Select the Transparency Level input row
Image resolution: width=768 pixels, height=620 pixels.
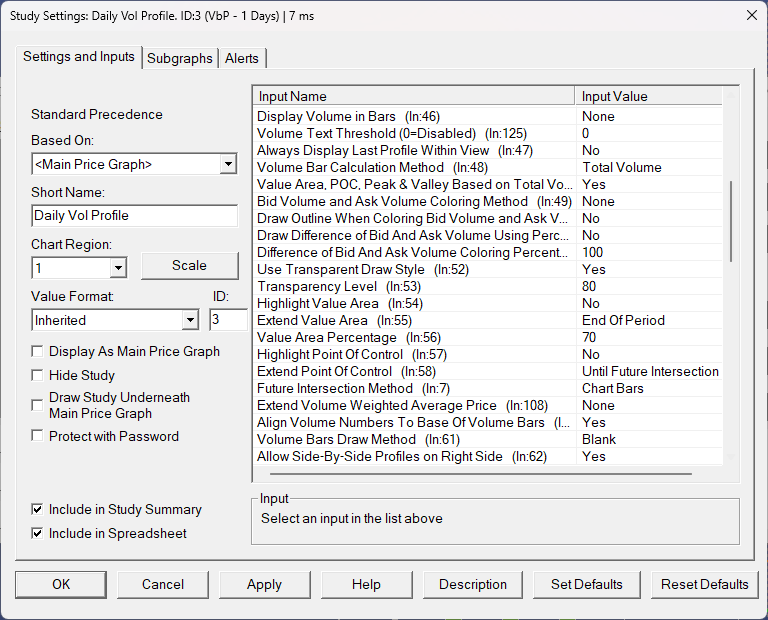click(x=488, y=286)
